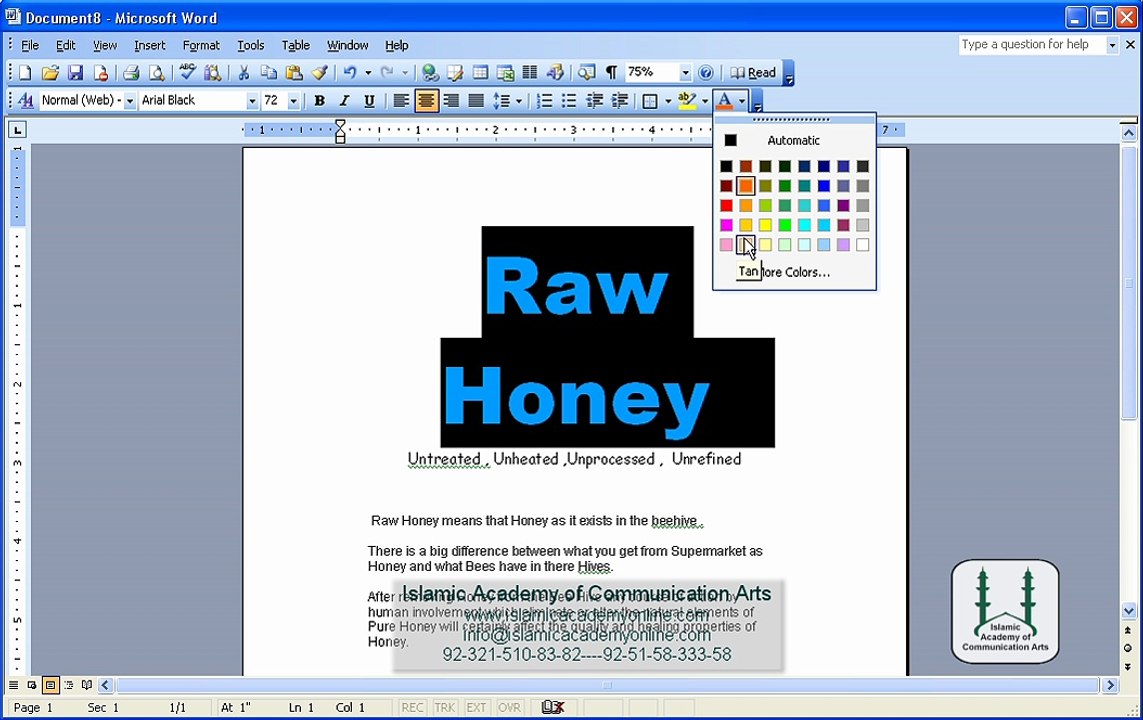Pick the selected Orange color swatch

coord(746,186)
